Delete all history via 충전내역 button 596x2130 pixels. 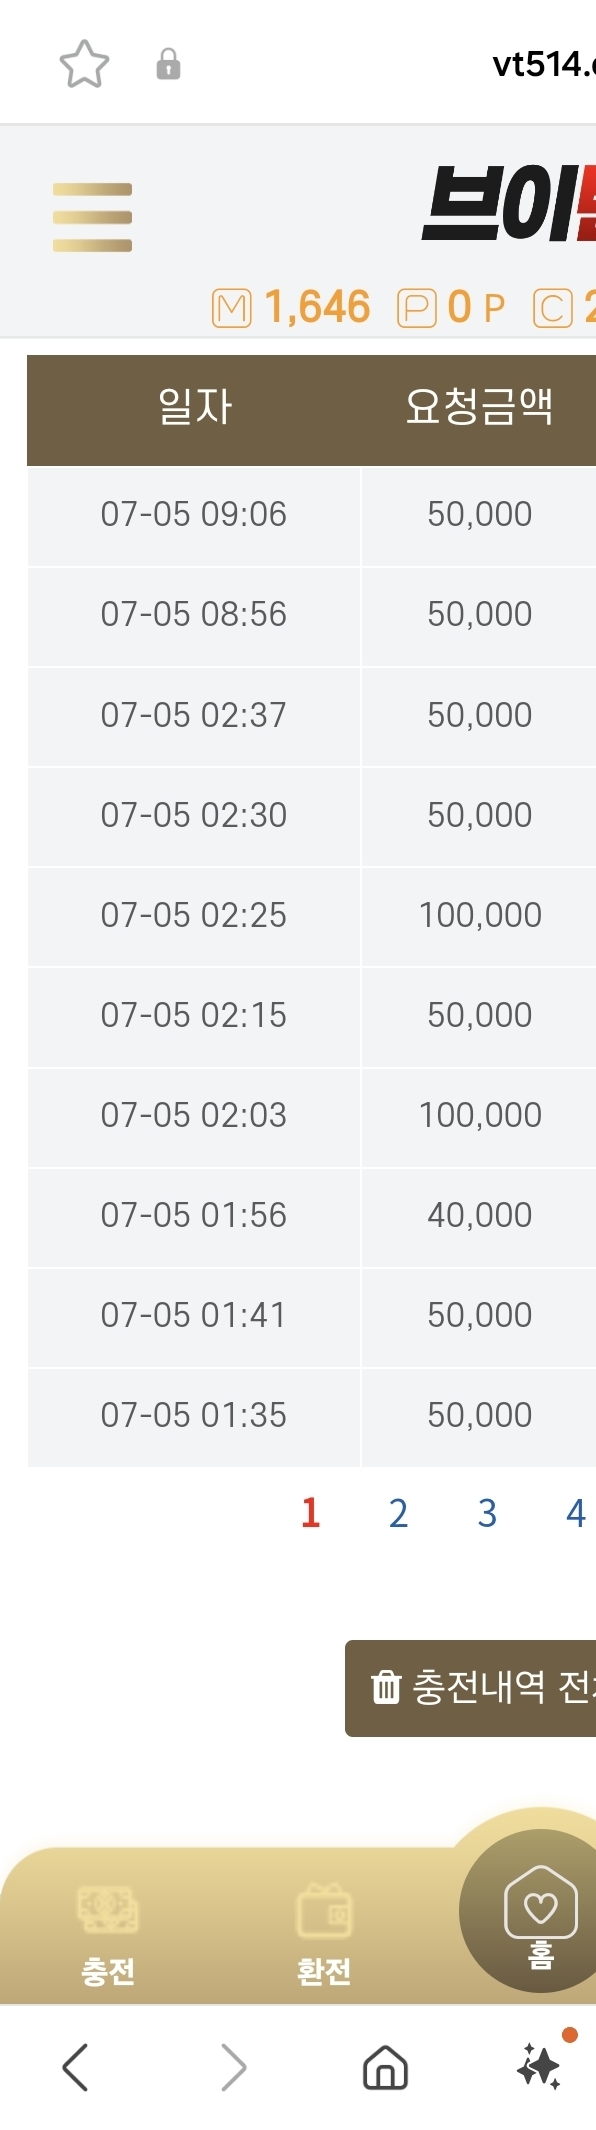point(470,1688)
